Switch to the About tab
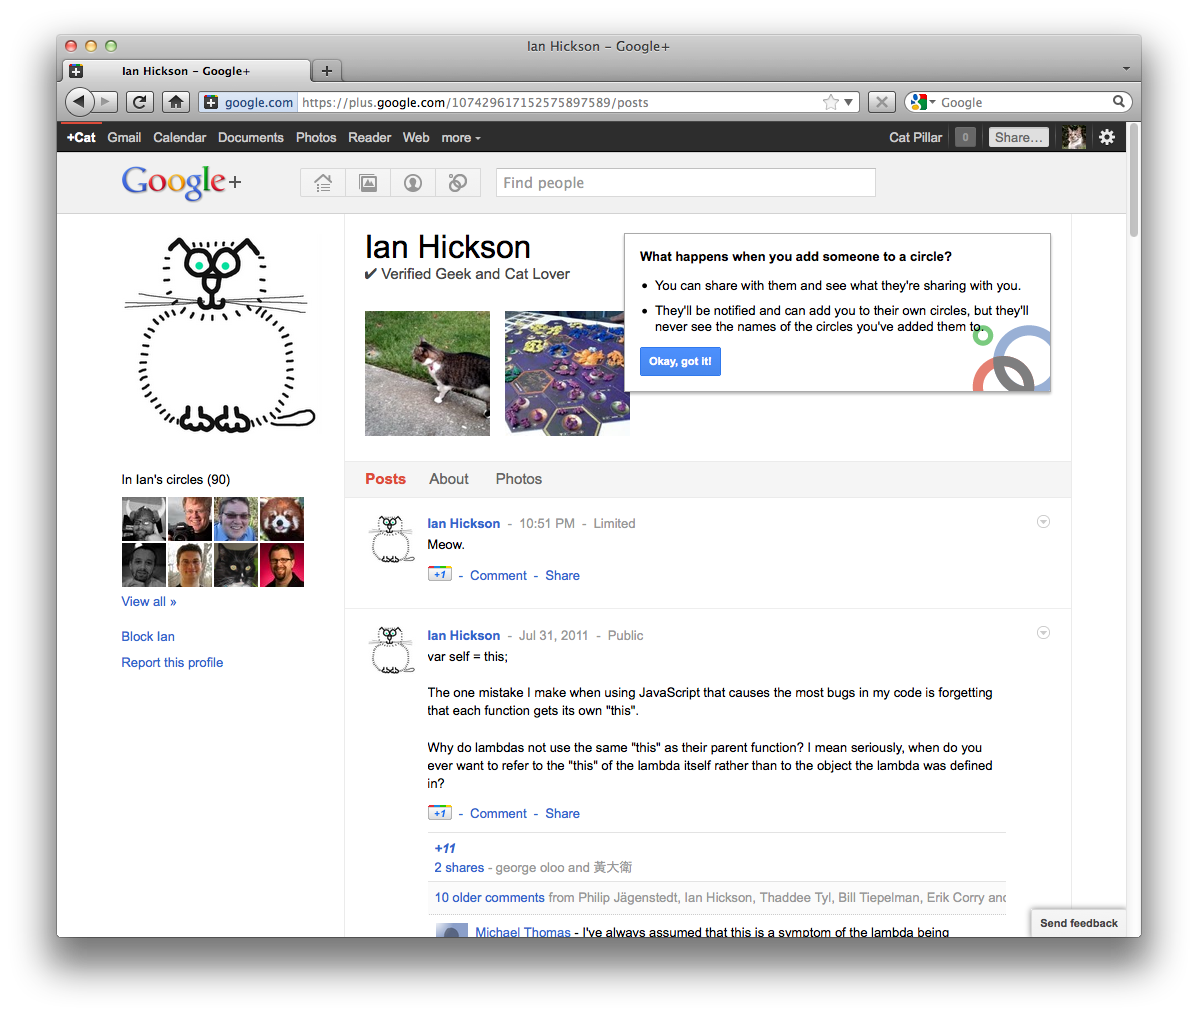 pyautogui.click(x=449, y=479)
